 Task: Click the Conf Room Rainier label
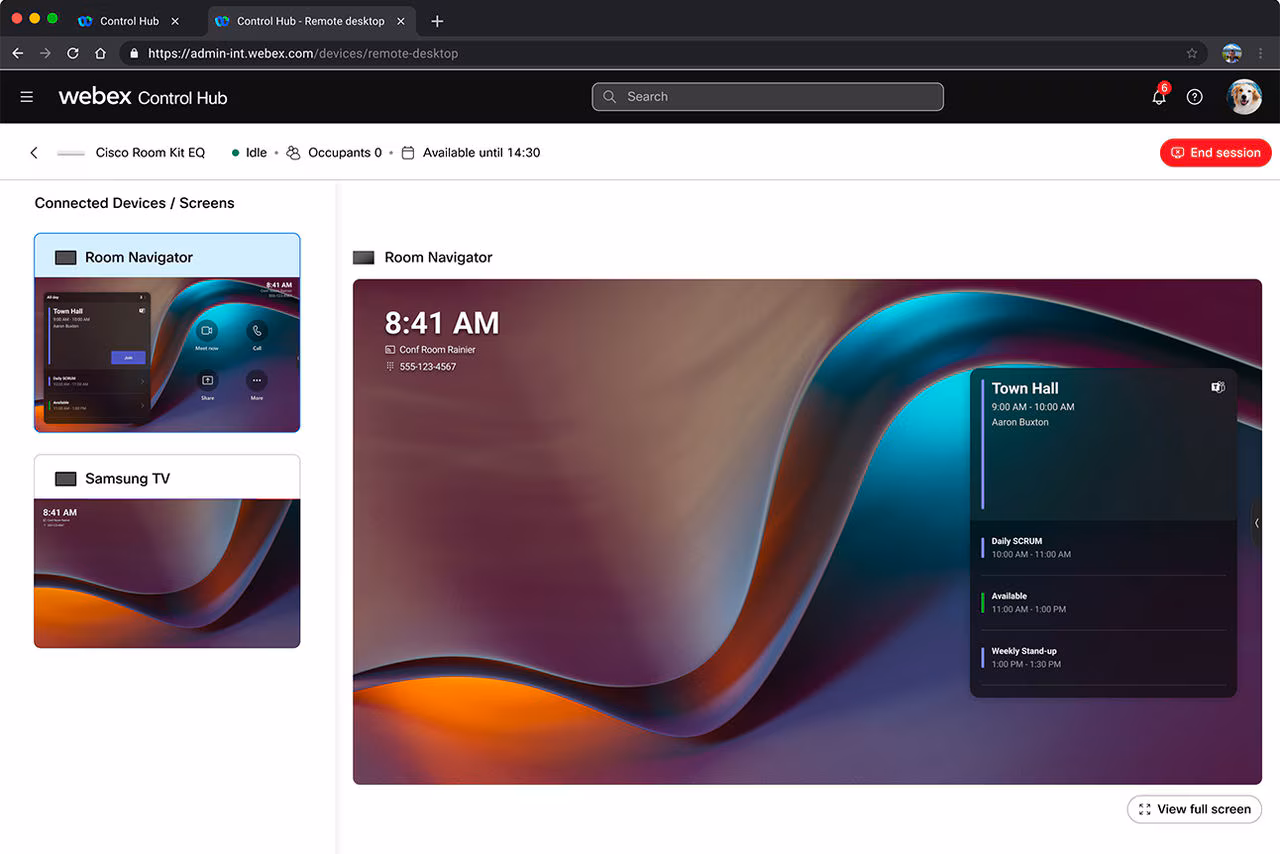click(x=437, y=350)
